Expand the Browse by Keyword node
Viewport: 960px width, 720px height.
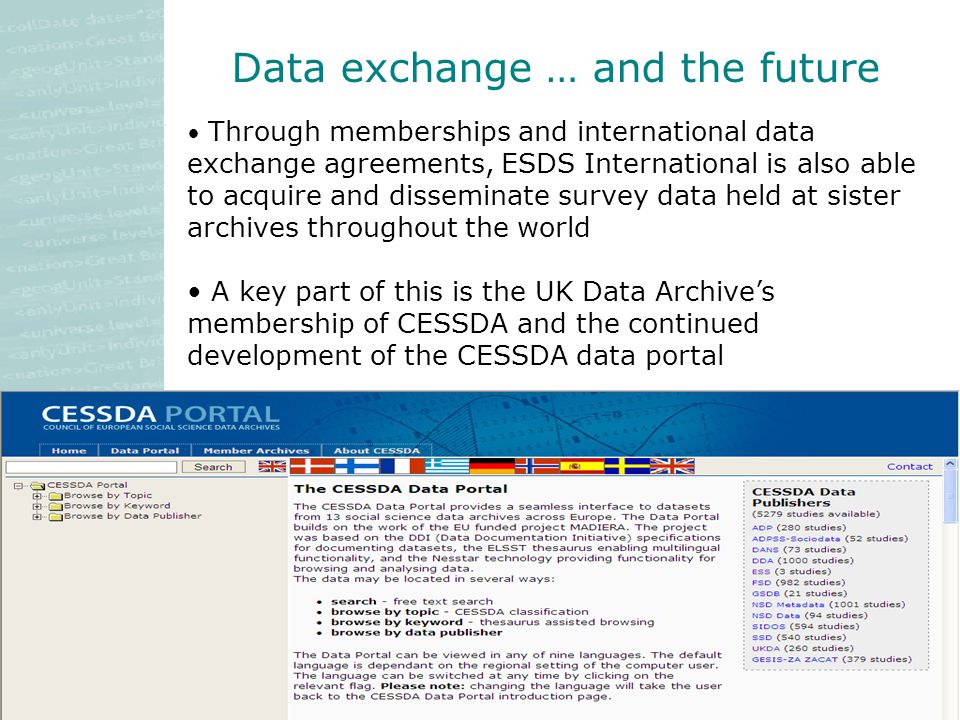pos(37,506)
